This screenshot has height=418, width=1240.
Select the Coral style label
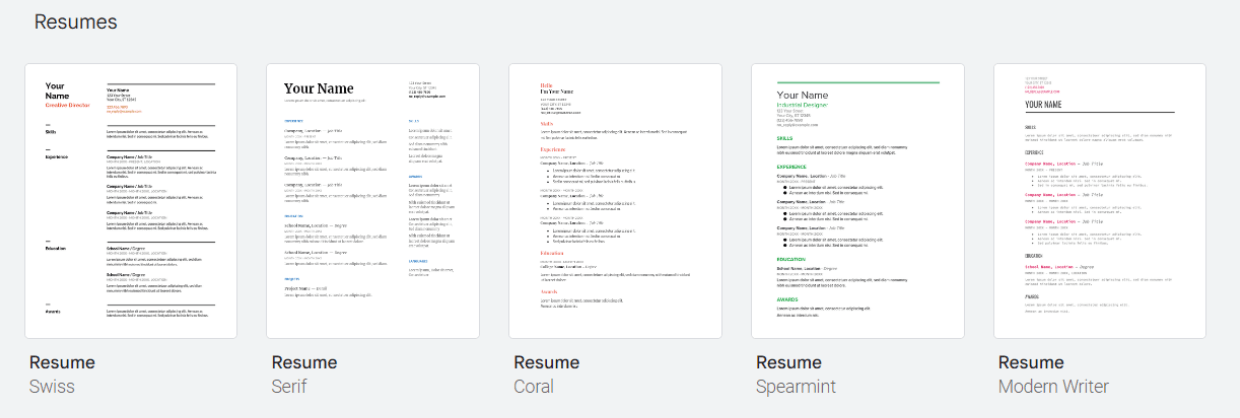[x=534, y=386]
